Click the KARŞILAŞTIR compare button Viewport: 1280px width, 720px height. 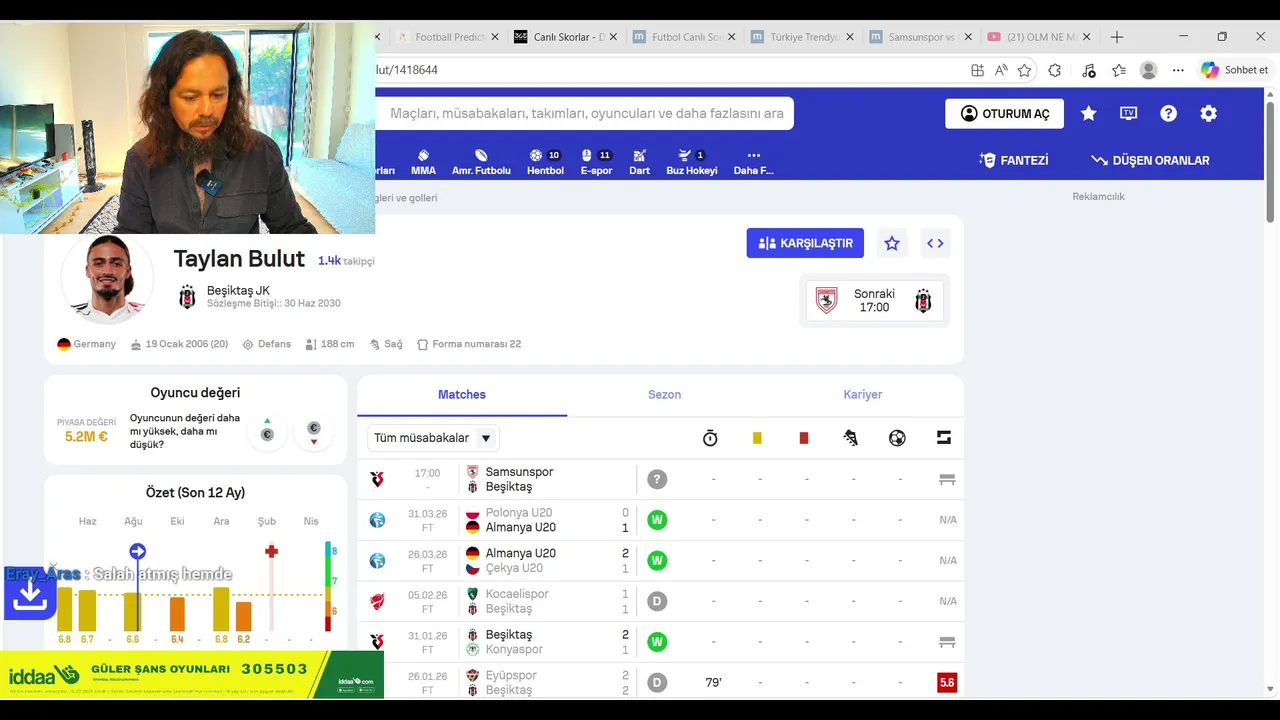click(x=805, y=243)
